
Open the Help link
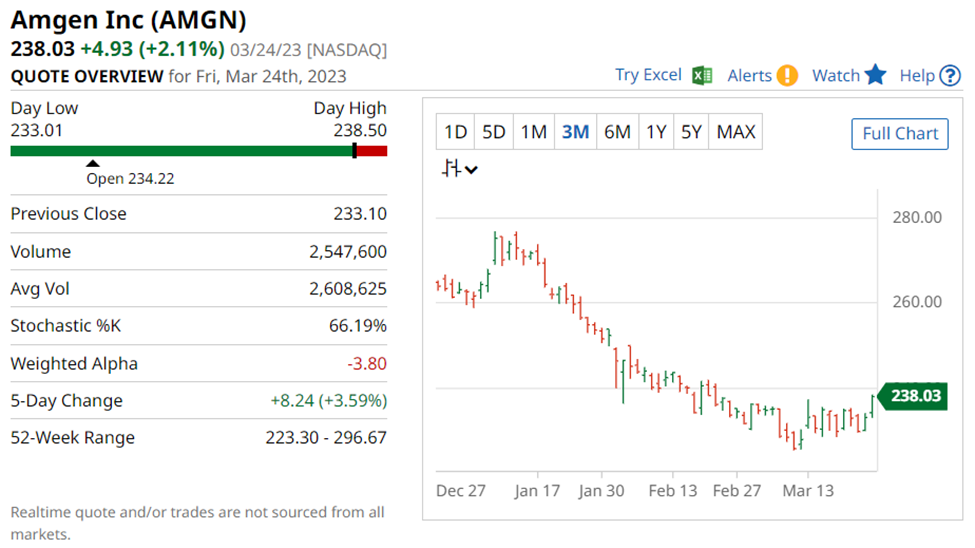point(917,76)
